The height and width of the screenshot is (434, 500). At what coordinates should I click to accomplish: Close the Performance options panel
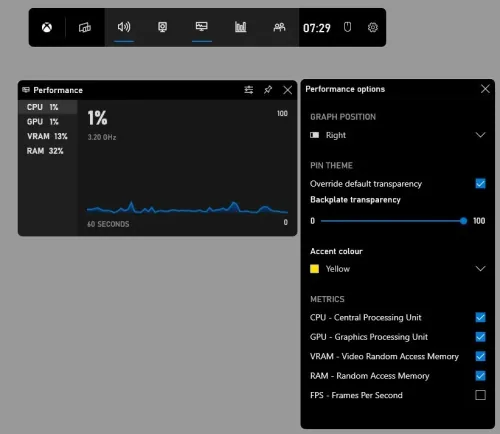485,89
